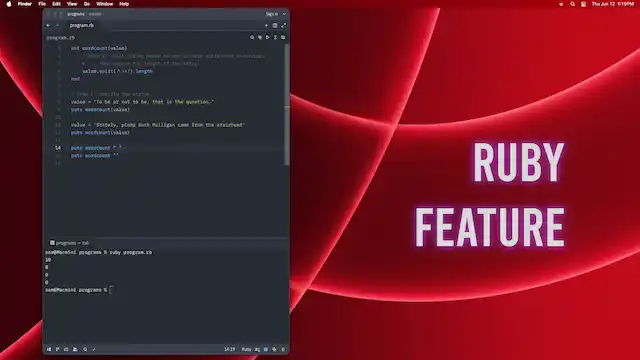This screenshot has width=640, height=360.
Task: Click the new tab plus icon
Action: click(267, 25)
